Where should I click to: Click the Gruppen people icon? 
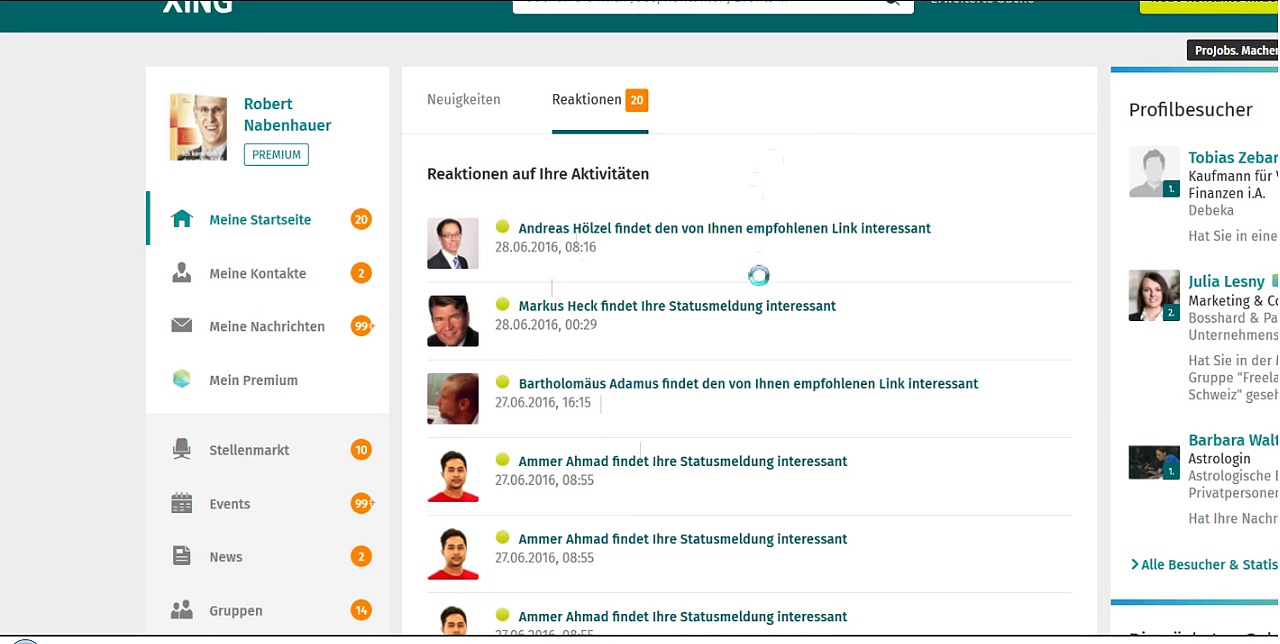(181, 610)
